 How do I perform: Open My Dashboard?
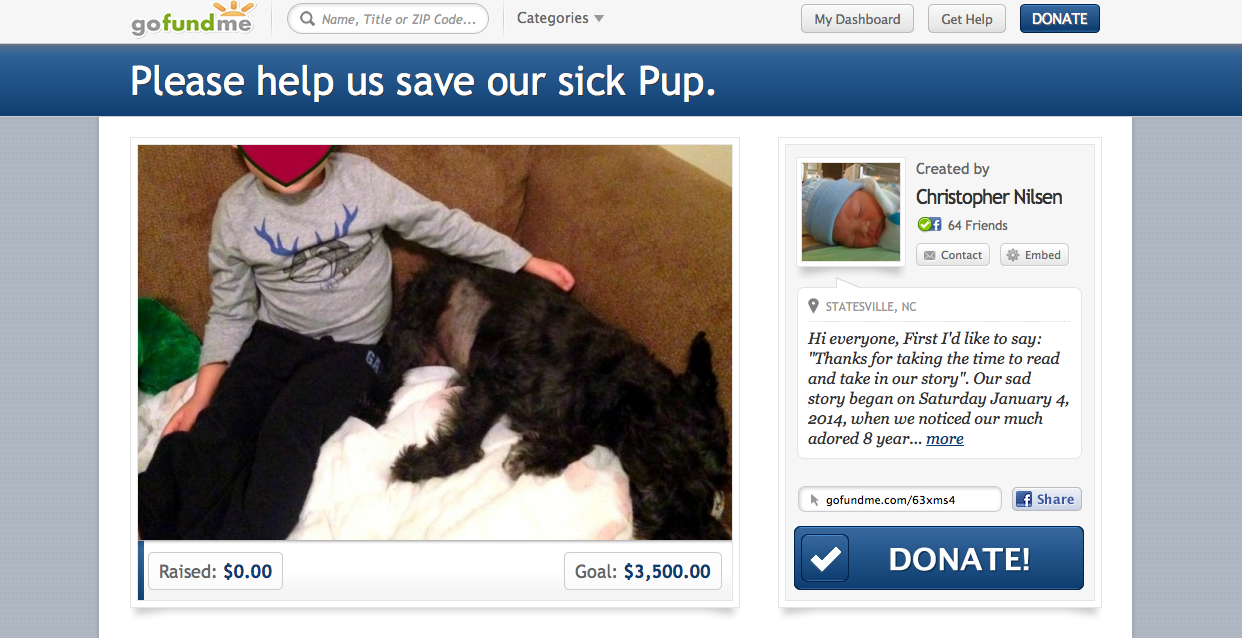pos(857,19)
